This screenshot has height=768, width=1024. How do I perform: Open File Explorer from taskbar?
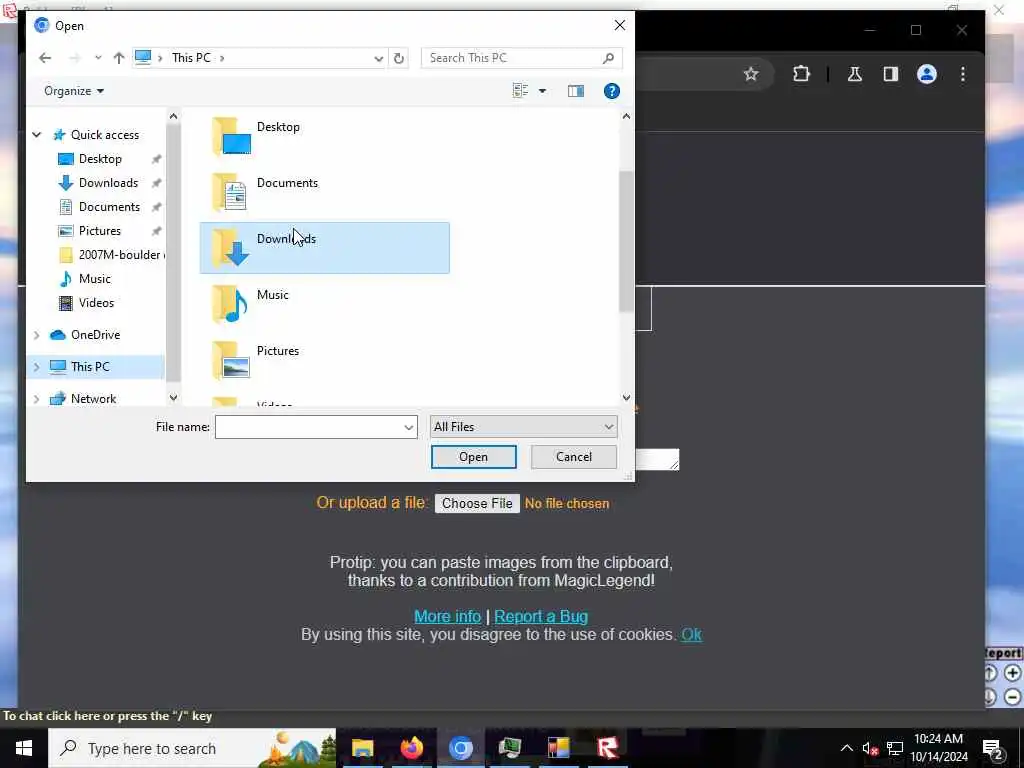pos(362,748)
